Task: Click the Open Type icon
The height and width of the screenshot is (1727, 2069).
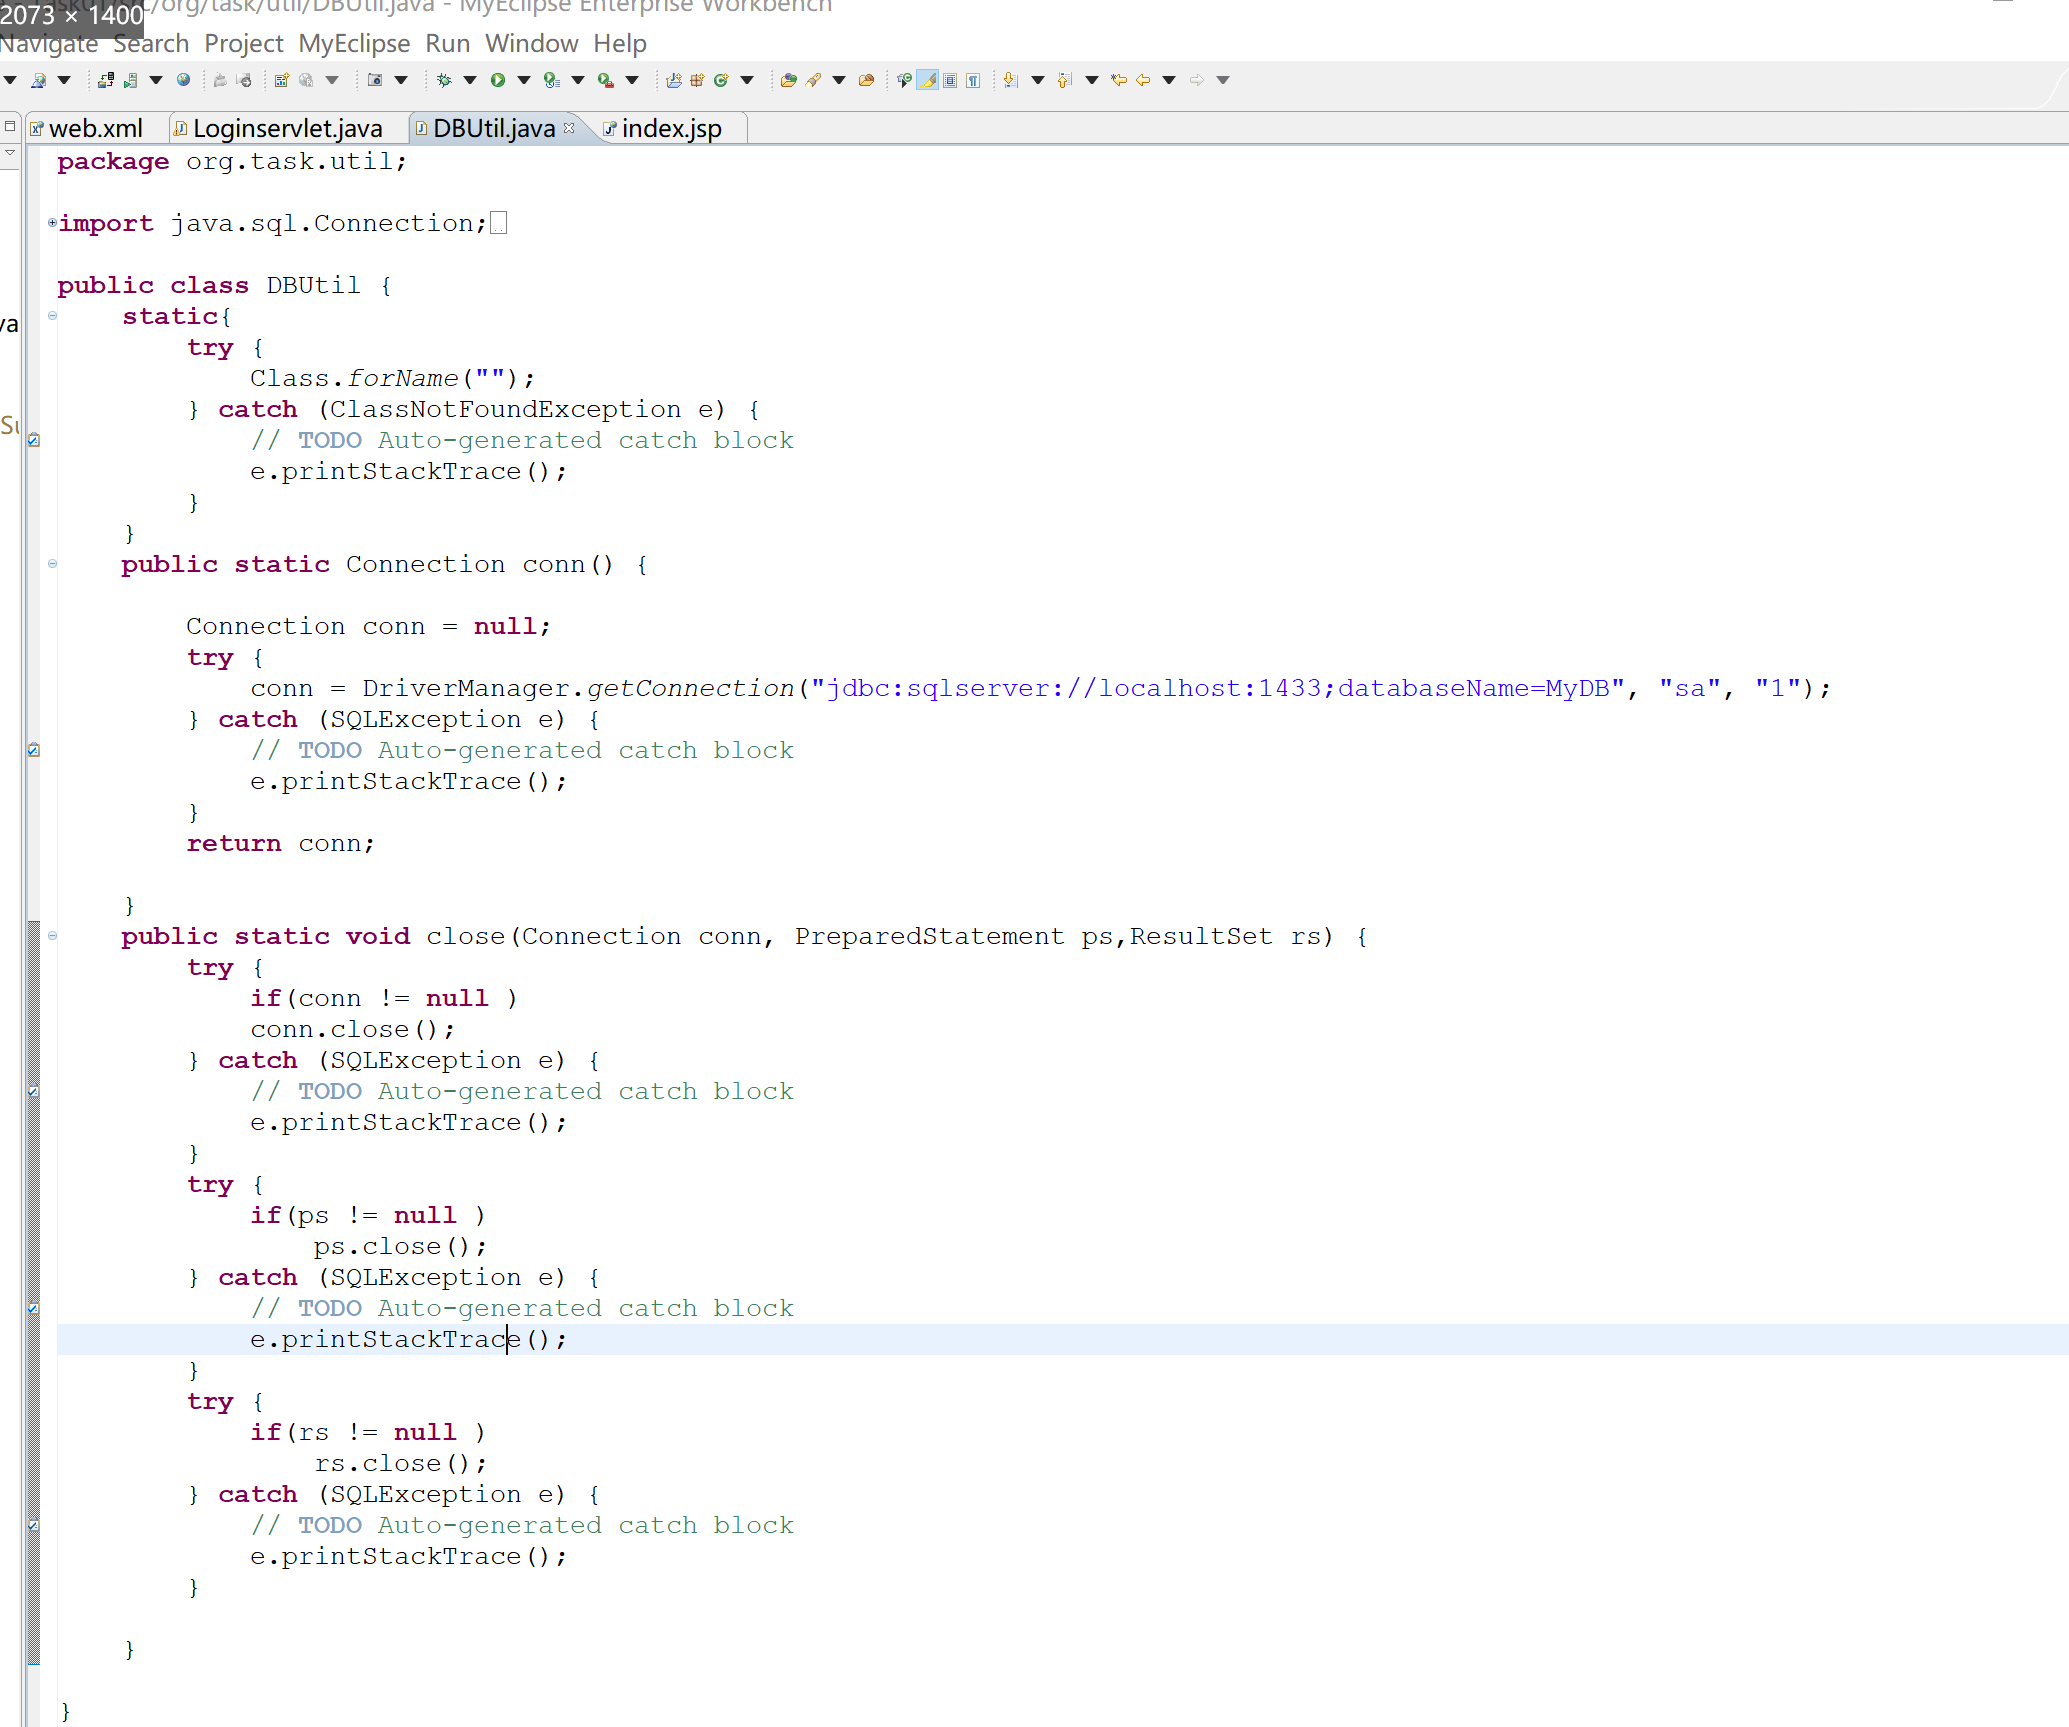Action: click(788, 80)
